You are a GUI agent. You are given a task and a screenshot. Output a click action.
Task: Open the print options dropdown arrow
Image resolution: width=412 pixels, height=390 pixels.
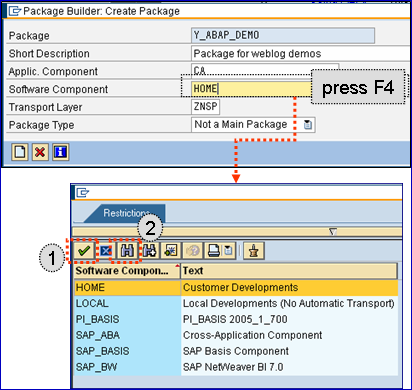(x=229, y=250)
